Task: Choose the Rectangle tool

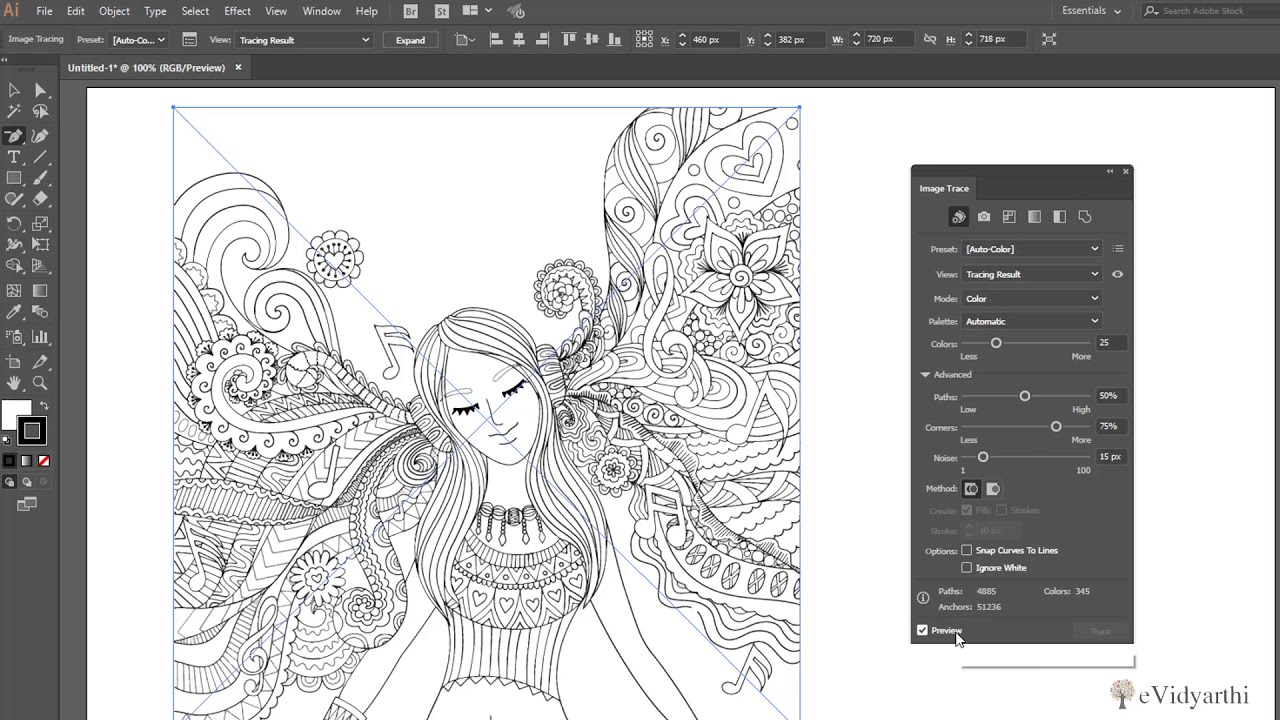Action: [x=14, y=179]
